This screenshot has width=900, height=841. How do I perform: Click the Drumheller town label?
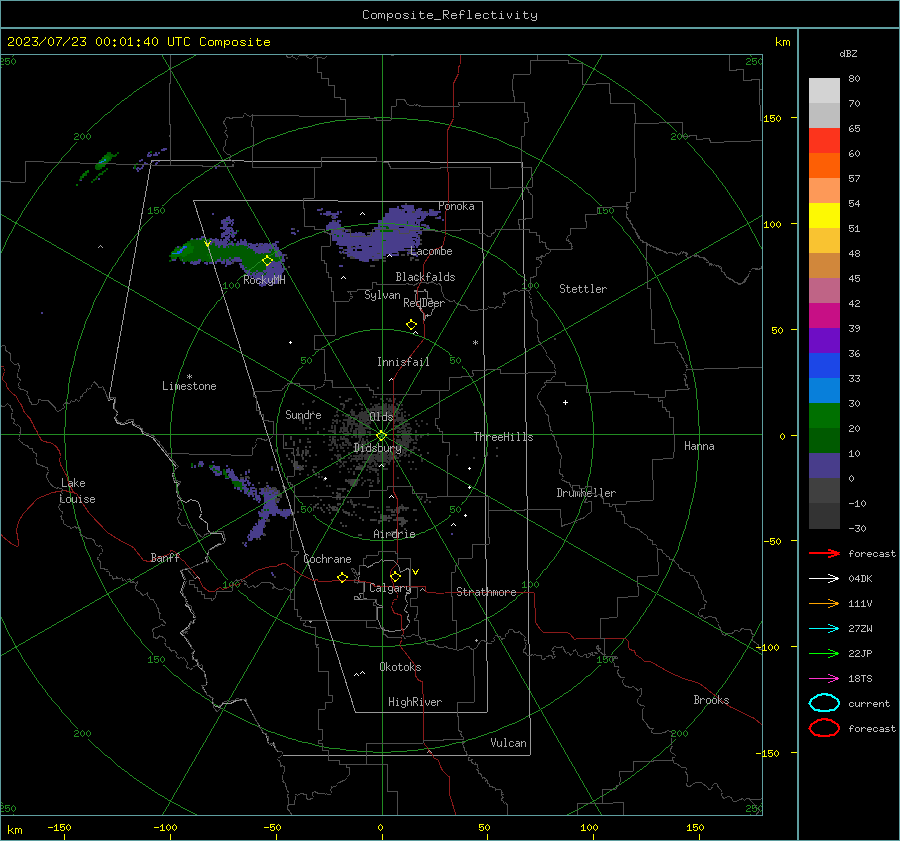pyautogui.click(x=586, y=493)
